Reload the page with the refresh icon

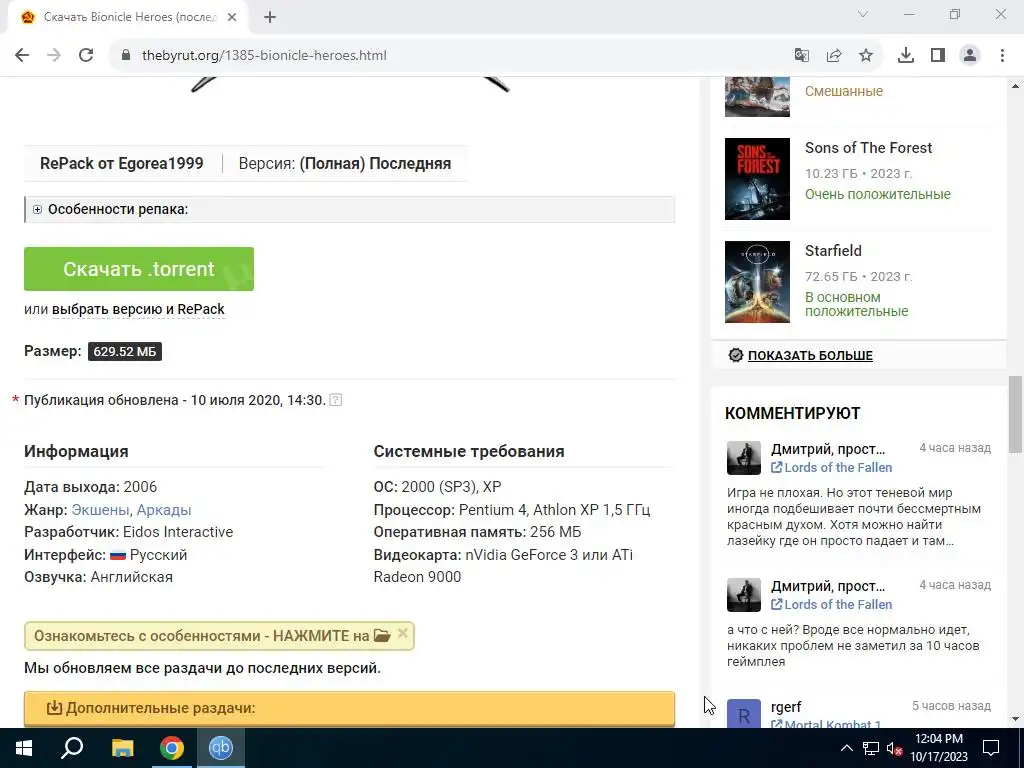tap(86, 56)
